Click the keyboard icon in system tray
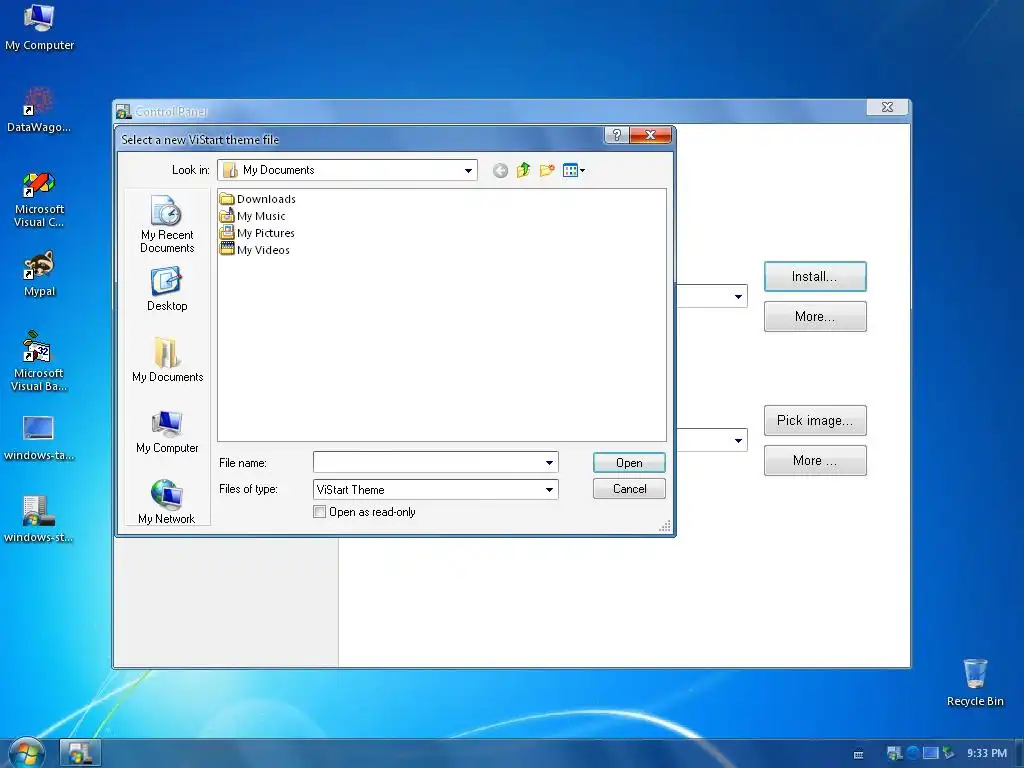This screenshot has height=768, width=1024. (858, 754)
